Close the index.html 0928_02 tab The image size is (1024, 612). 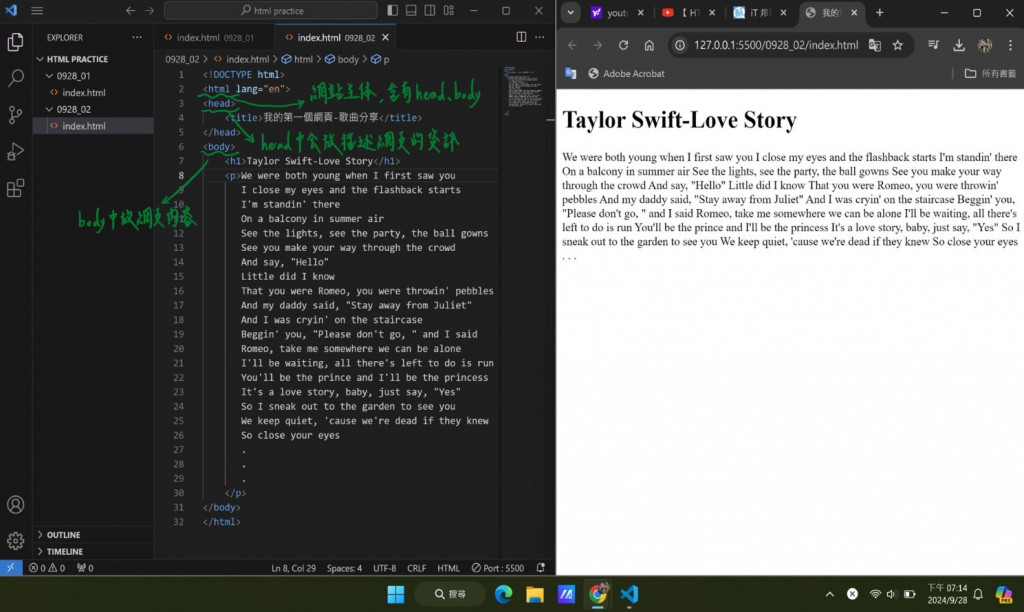click(385, 37)
